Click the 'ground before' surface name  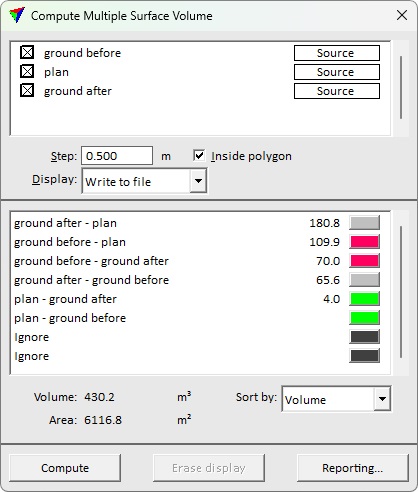82,53
